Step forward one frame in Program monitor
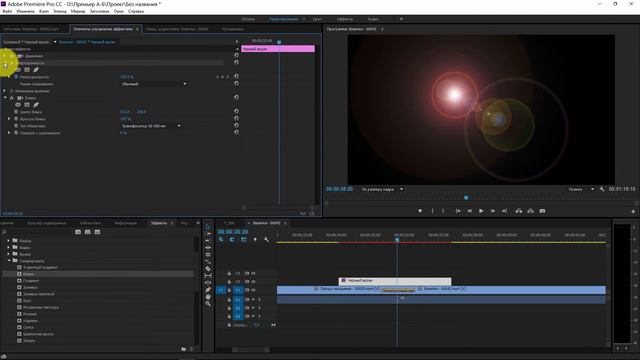 coord(493,211)
